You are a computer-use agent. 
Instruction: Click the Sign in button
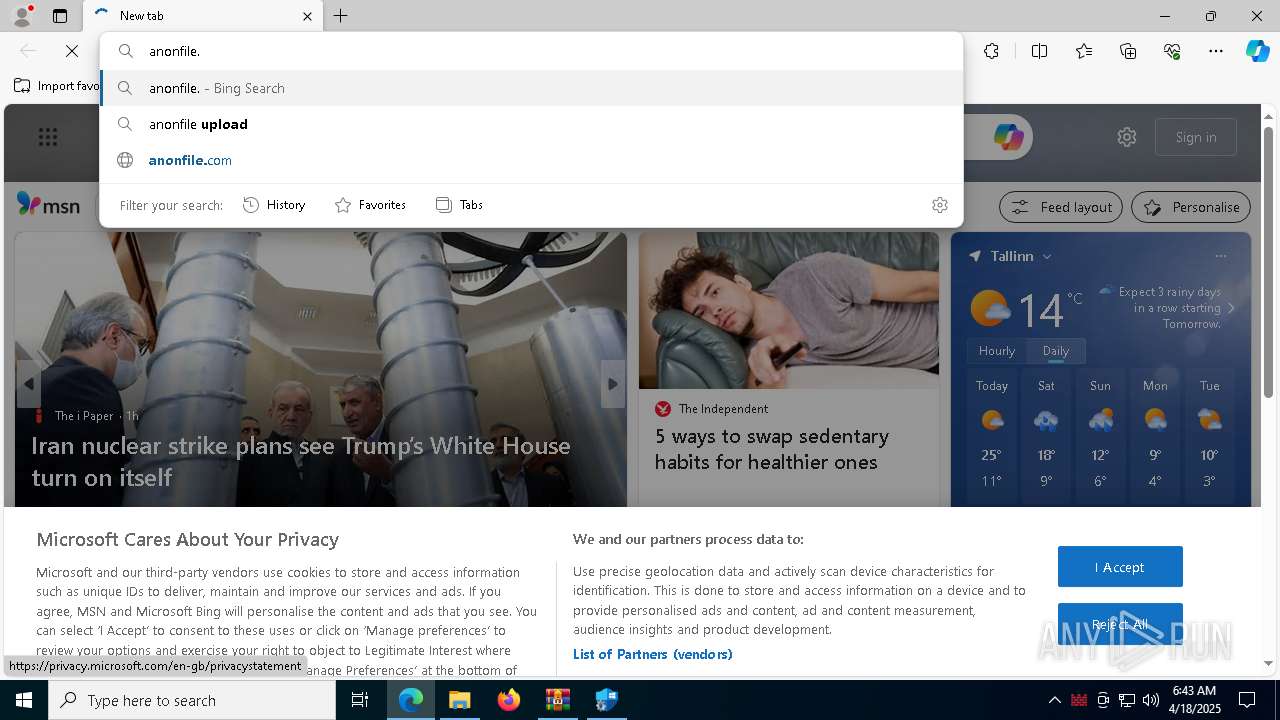tap(1196, 137)
